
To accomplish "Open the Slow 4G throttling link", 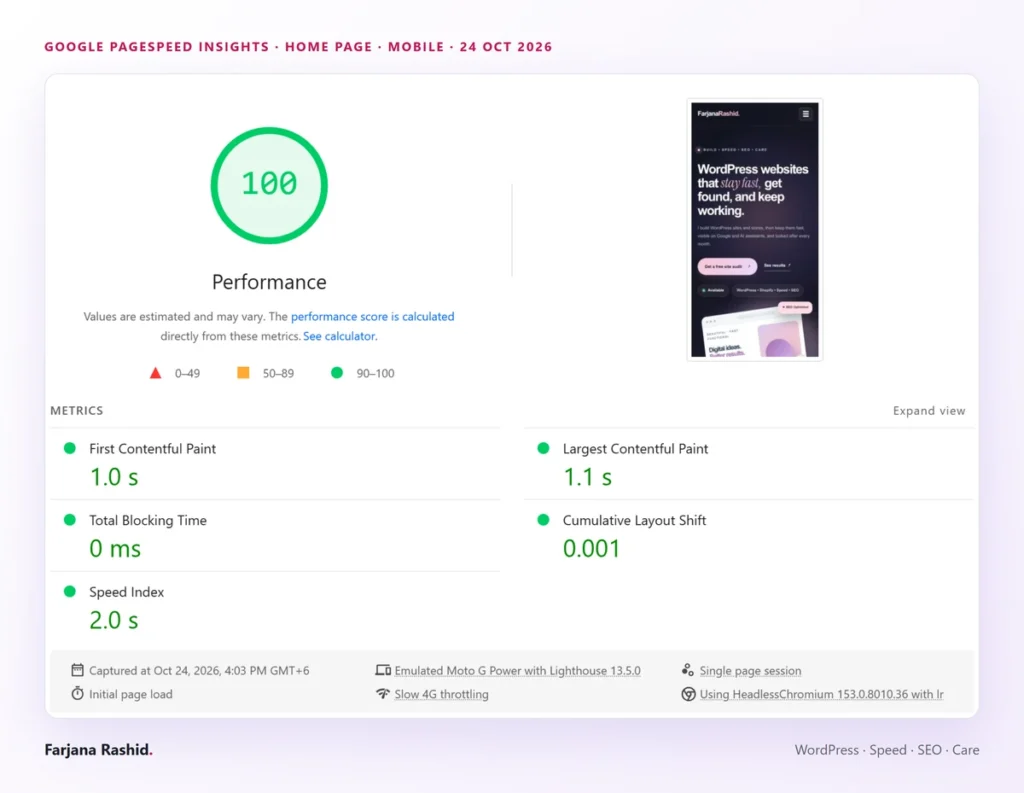I will (x=441, y=694).
